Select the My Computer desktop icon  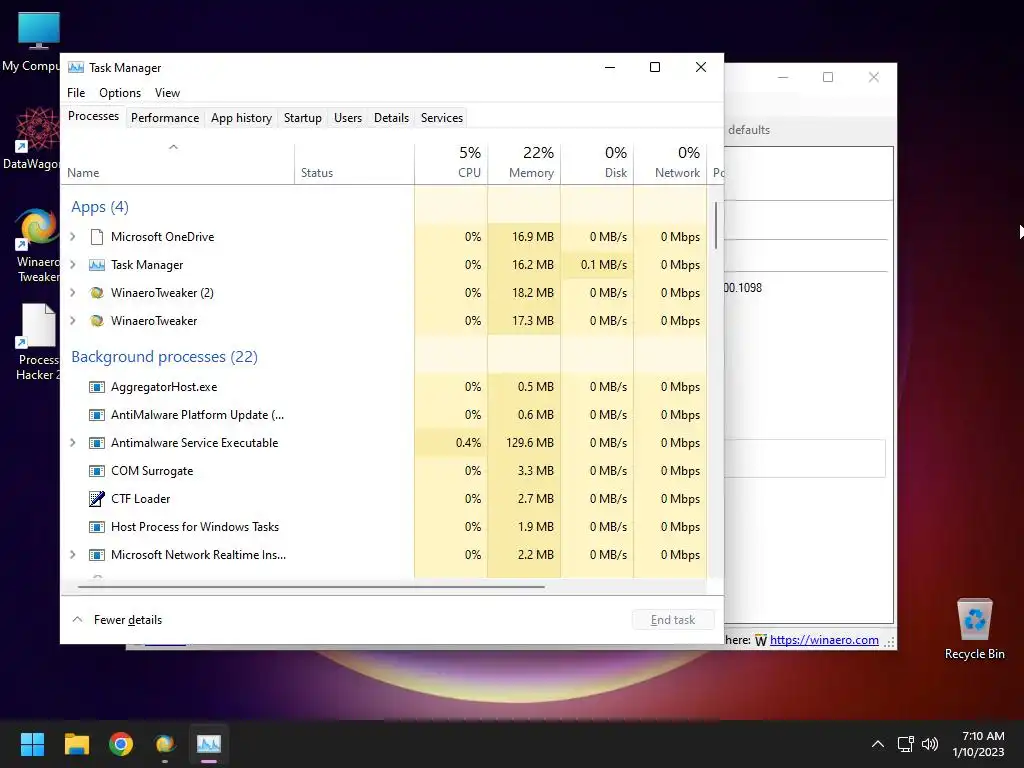(31, 41)
